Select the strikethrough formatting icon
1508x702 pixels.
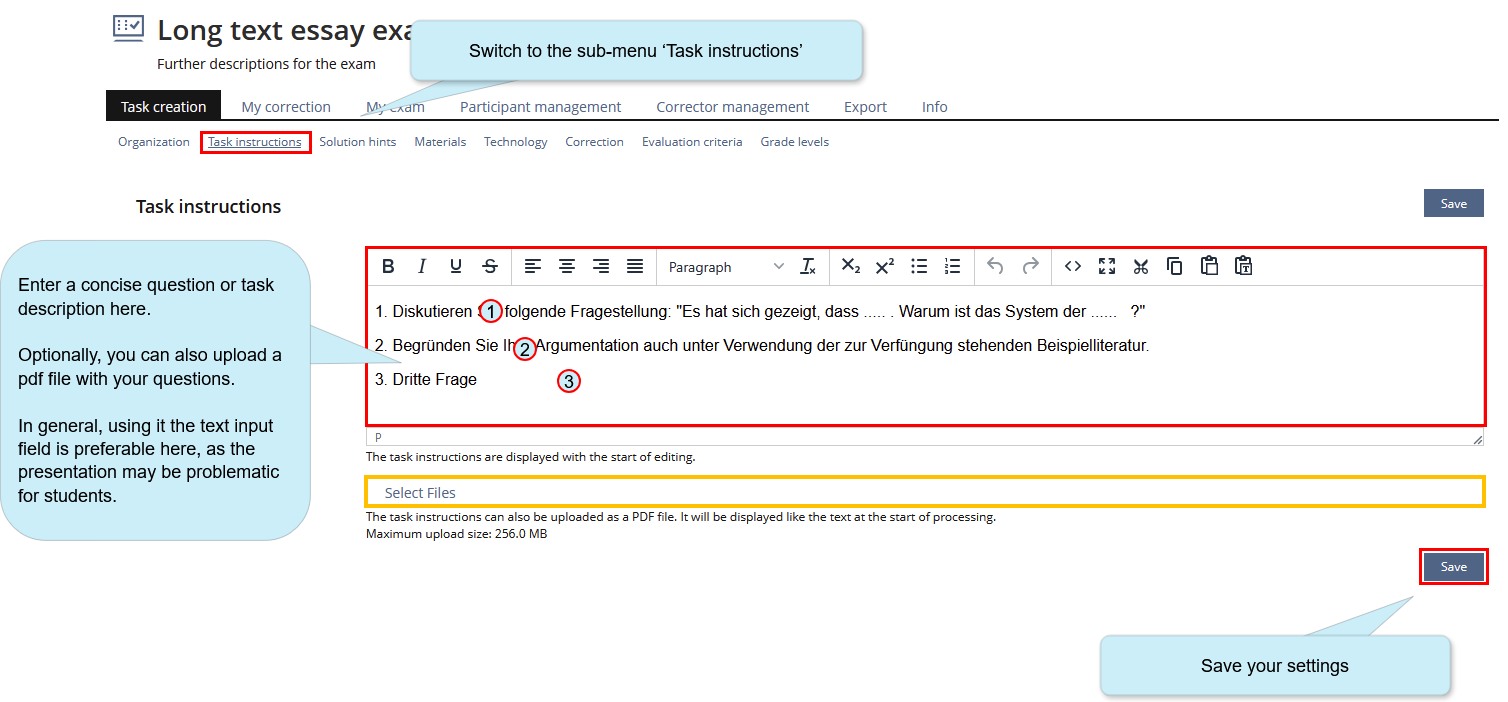coord(490,266)
